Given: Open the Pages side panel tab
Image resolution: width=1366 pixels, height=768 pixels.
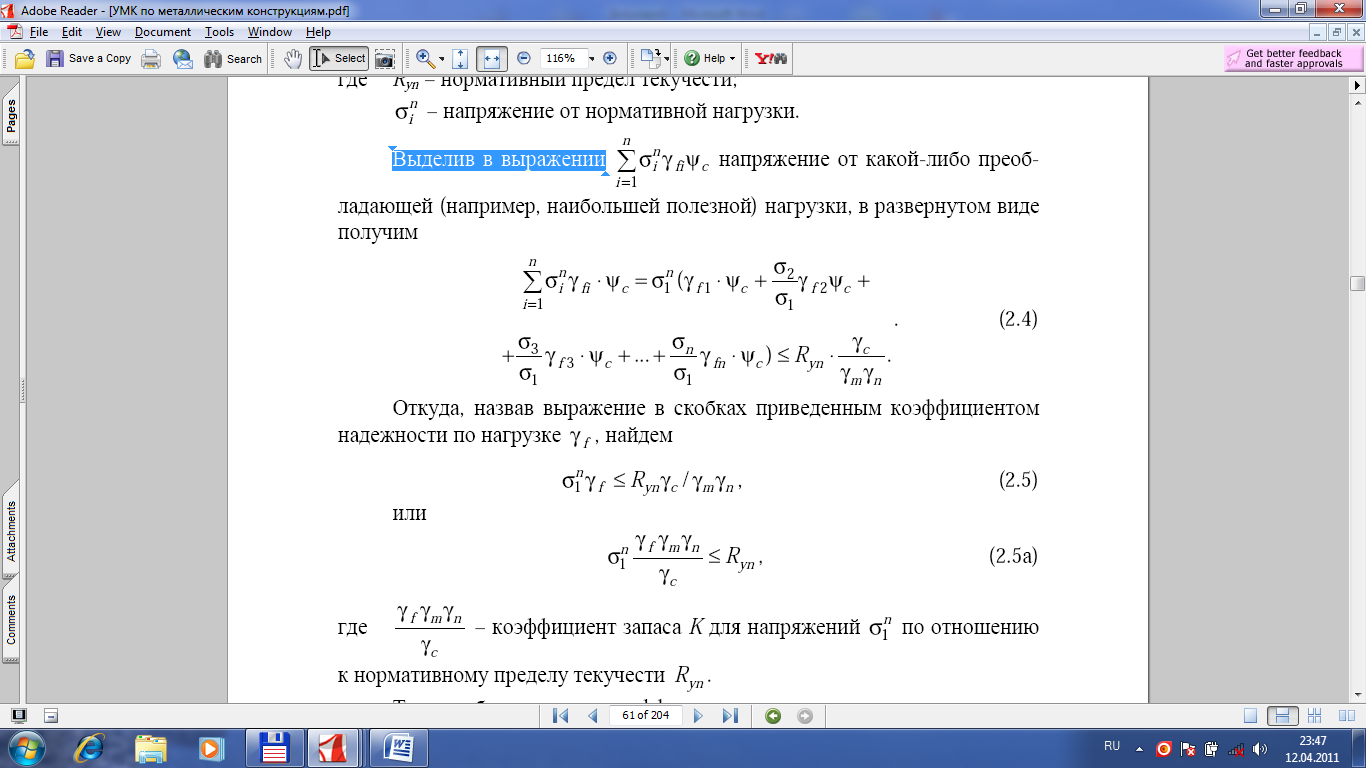Looking at the screenshot, I should (x=11, y=116).
